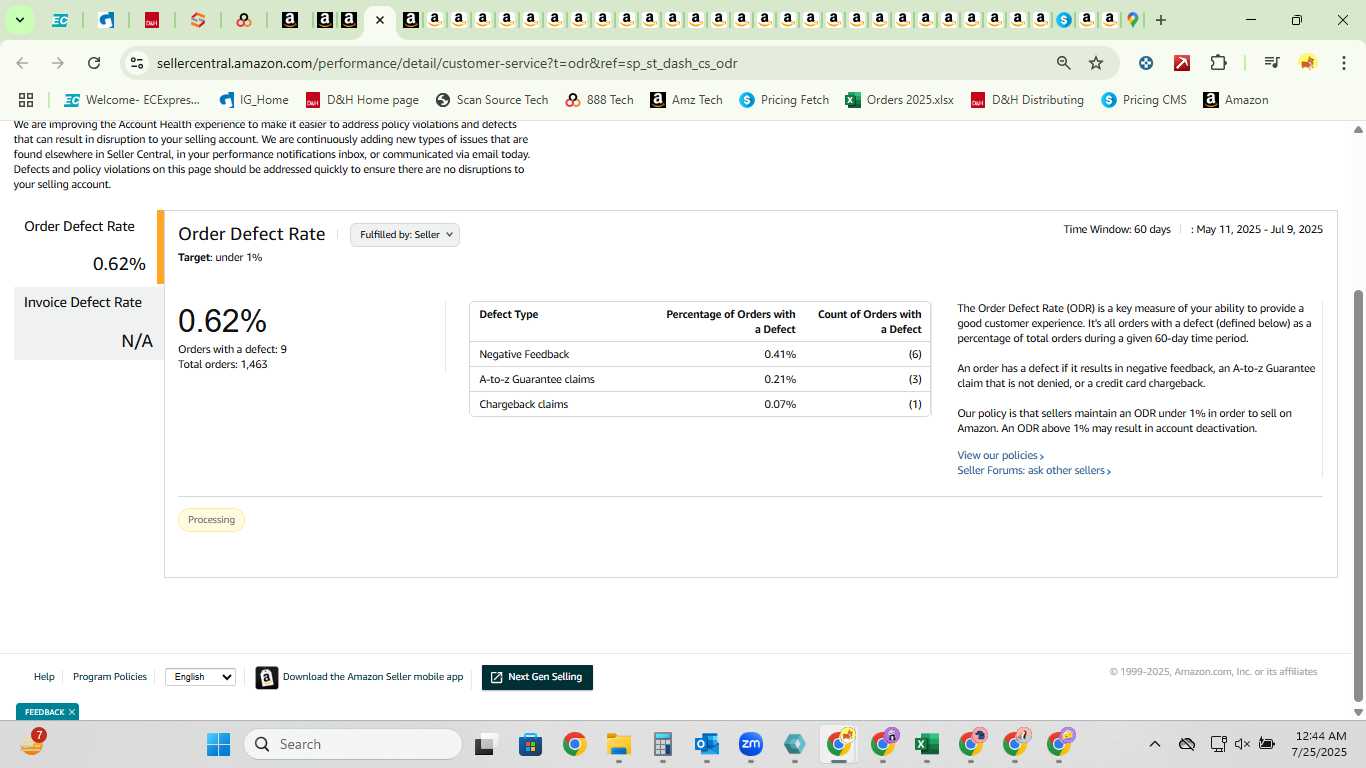Open the Fulfilled by: Seller dropdown

click(405, 234)
